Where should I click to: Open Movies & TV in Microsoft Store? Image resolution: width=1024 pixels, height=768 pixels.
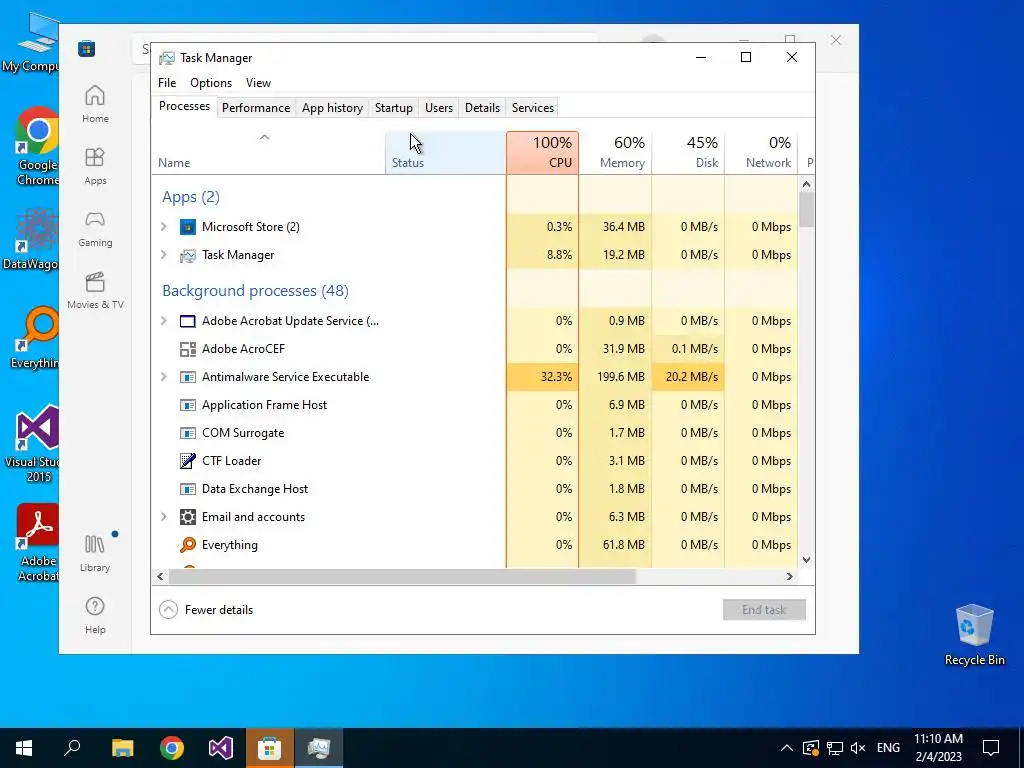(95, 290)
